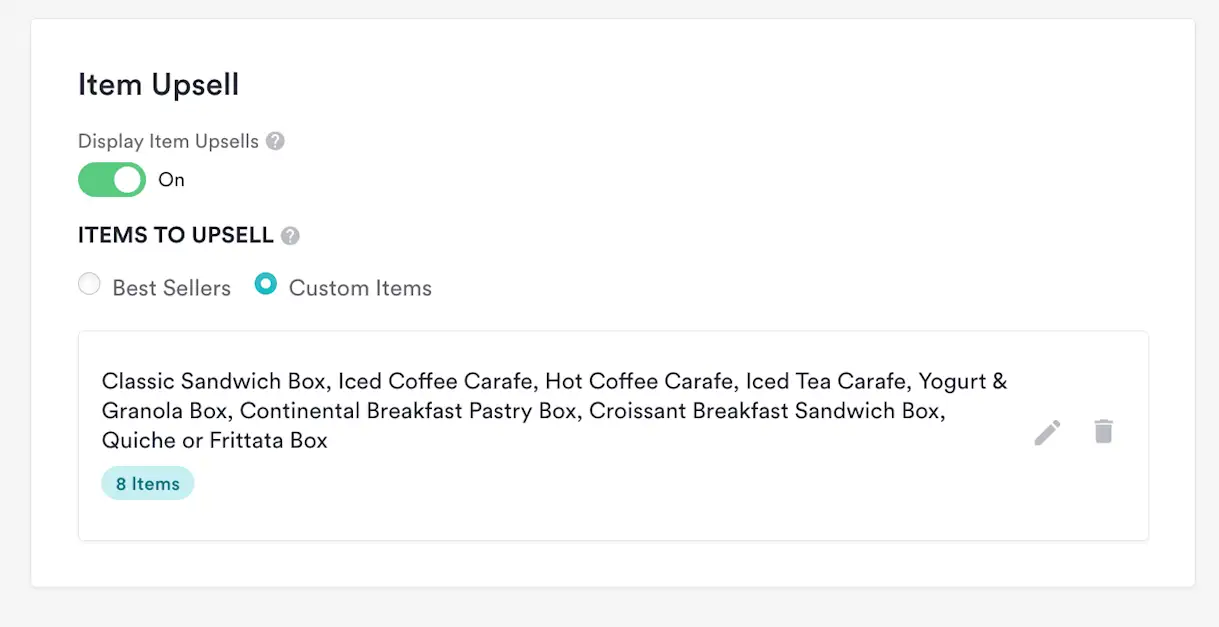Click the "Custom Items" label text
This screenshot has height=627, width=1219.
point(360,288)
